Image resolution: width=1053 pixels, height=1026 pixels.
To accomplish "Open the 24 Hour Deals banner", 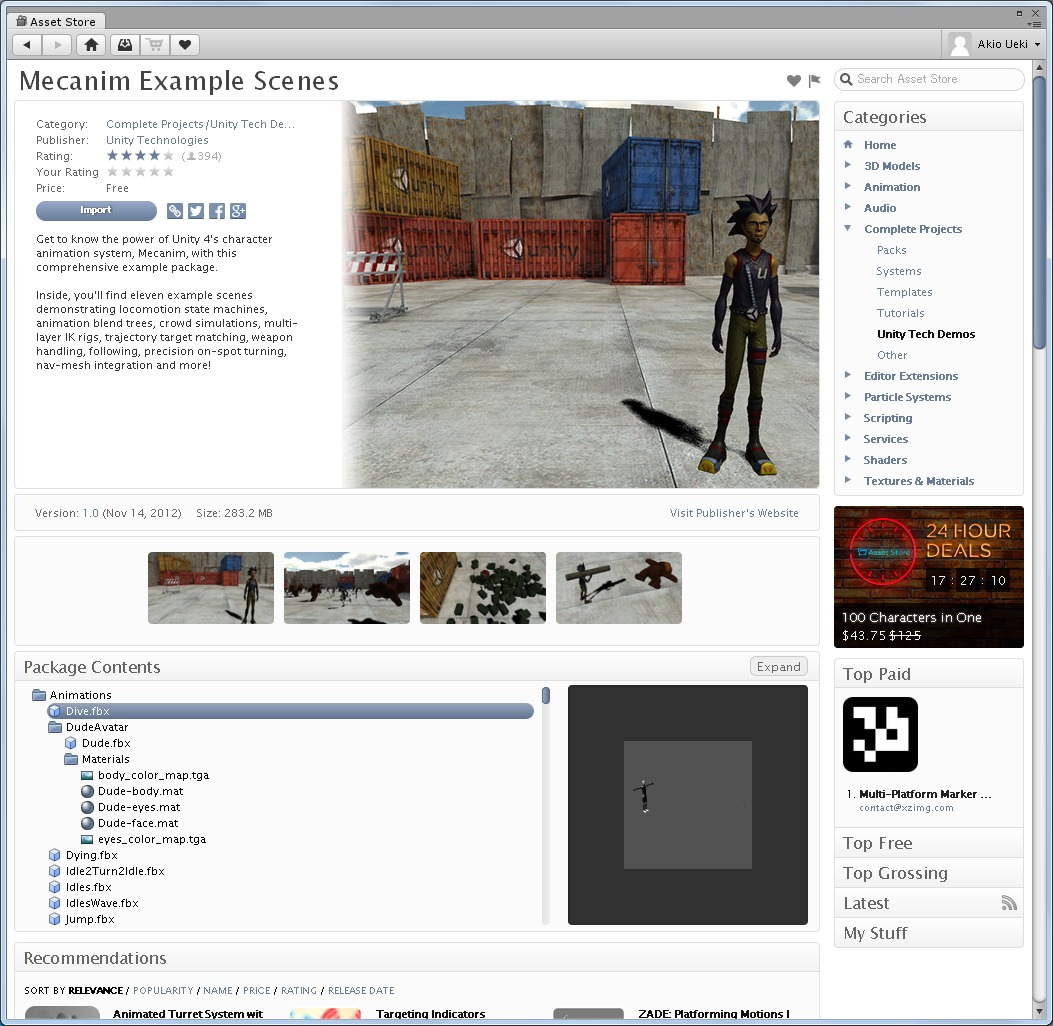I will click(929, 577).
